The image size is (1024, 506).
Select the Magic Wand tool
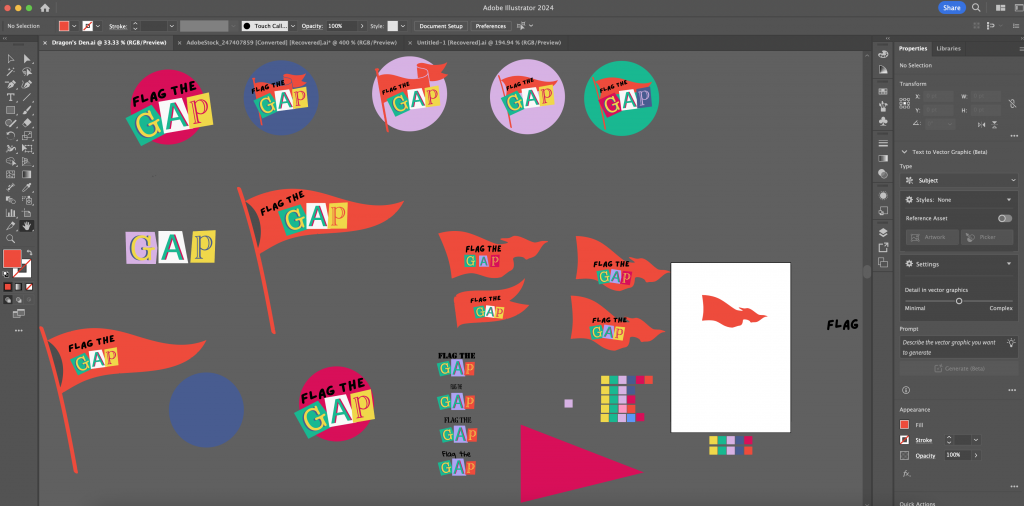[11, 72]
